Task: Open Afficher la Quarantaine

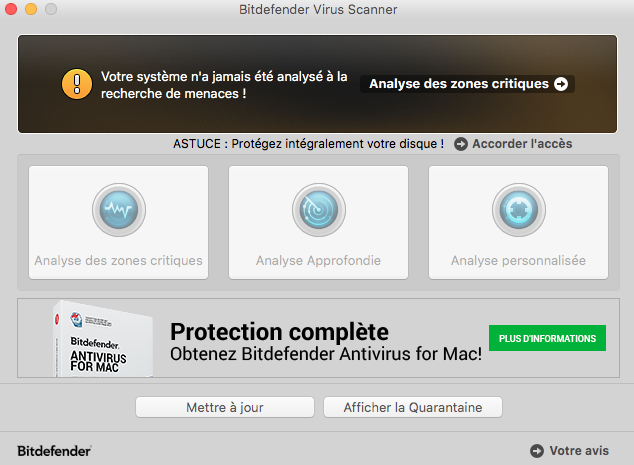Action: tap(413, 407)
